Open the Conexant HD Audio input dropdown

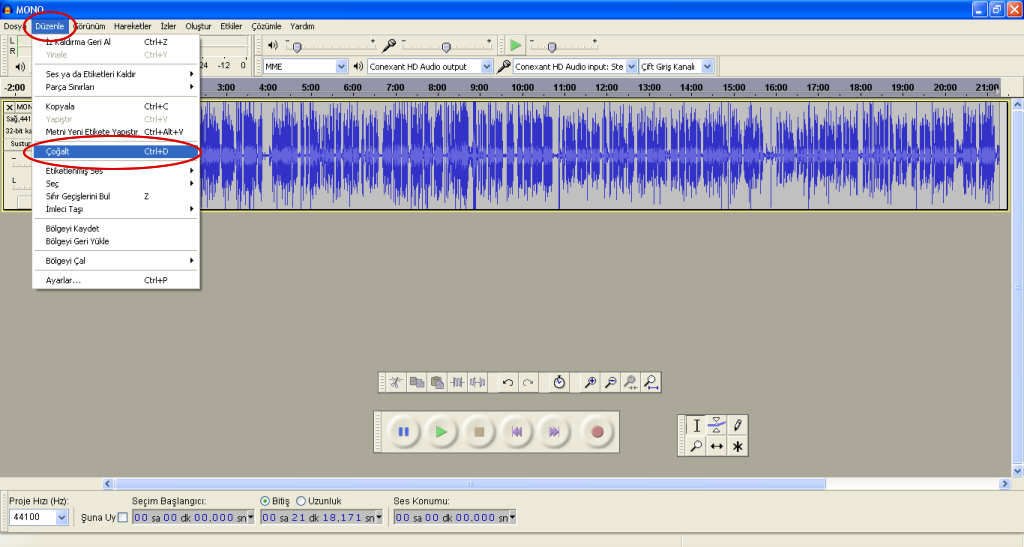tap(631, 67)
